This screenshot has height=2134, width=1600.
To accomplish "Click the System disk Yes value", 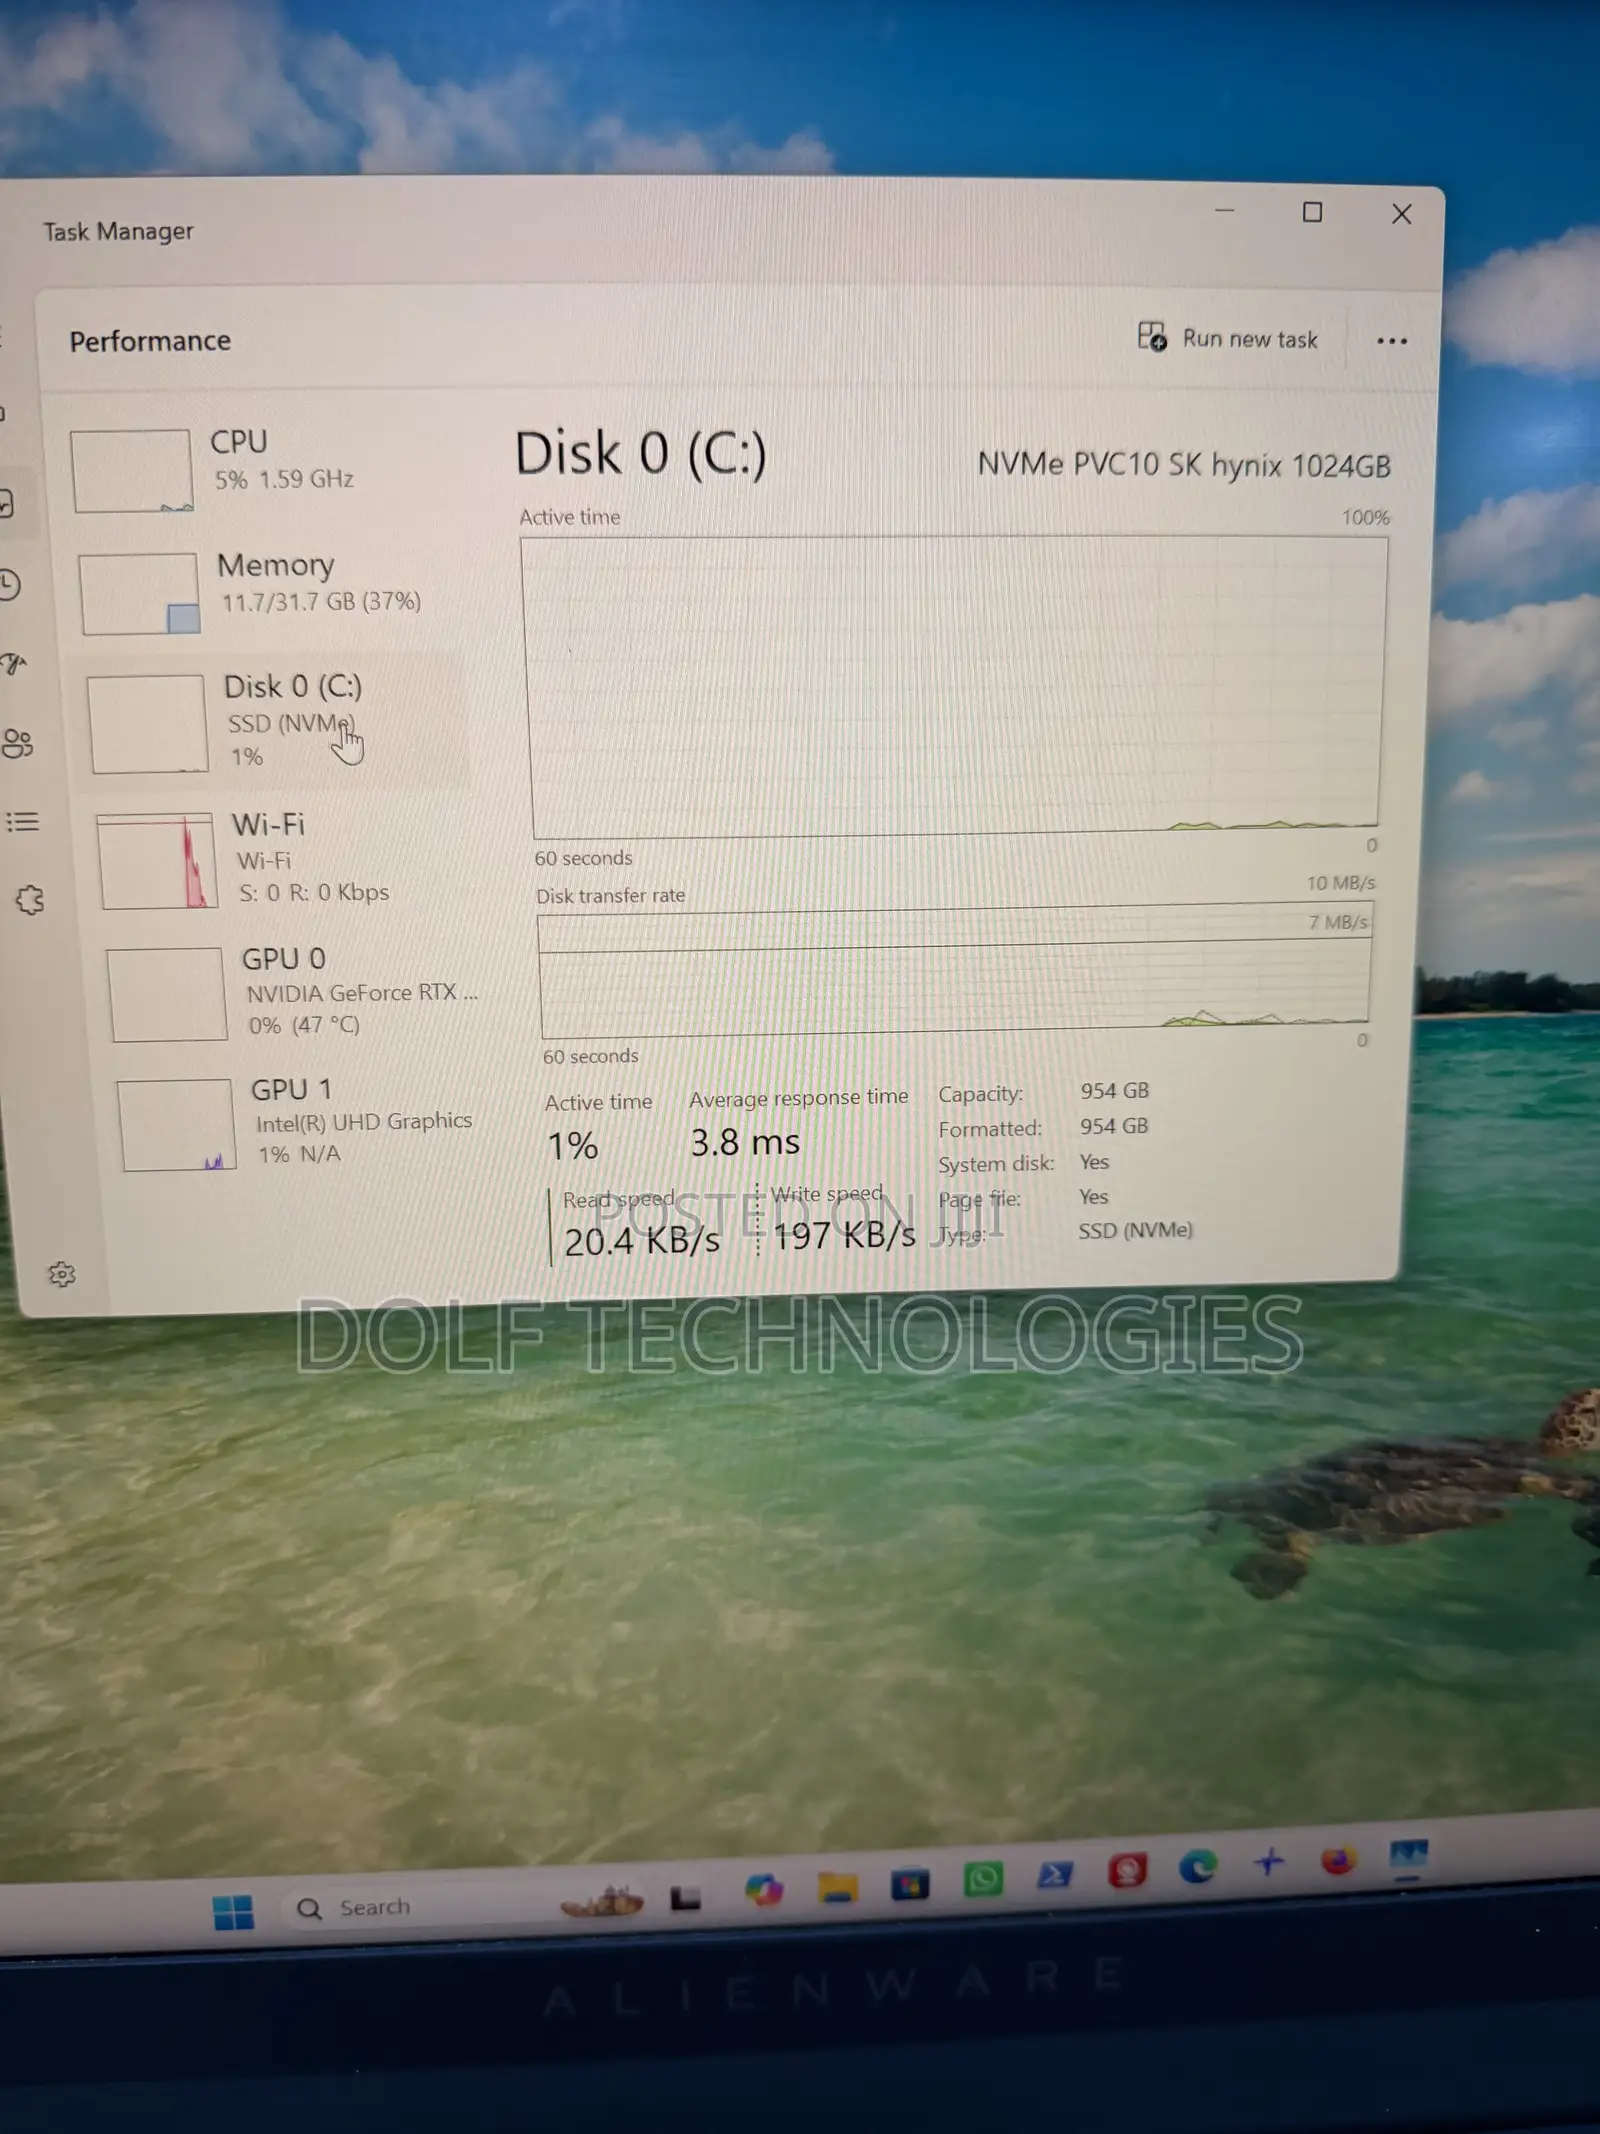I will coord(1094,1162).
